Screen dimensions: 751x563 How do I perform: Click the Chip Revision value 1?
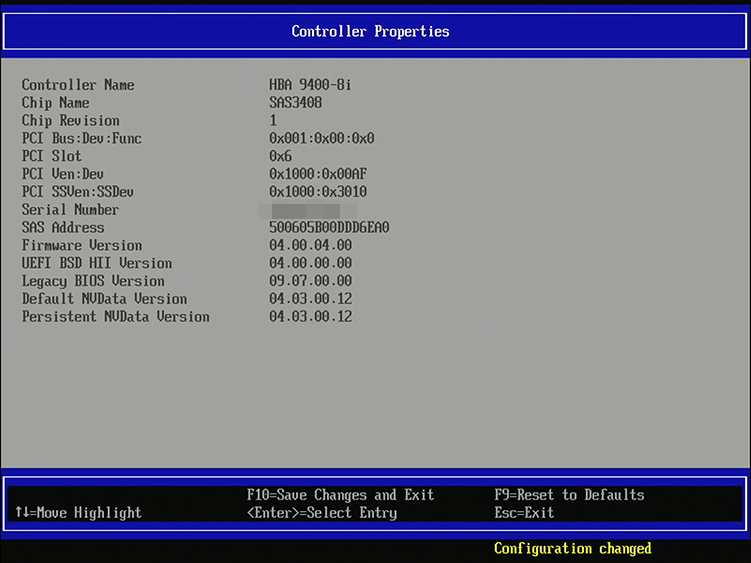(x=273, y=120)
